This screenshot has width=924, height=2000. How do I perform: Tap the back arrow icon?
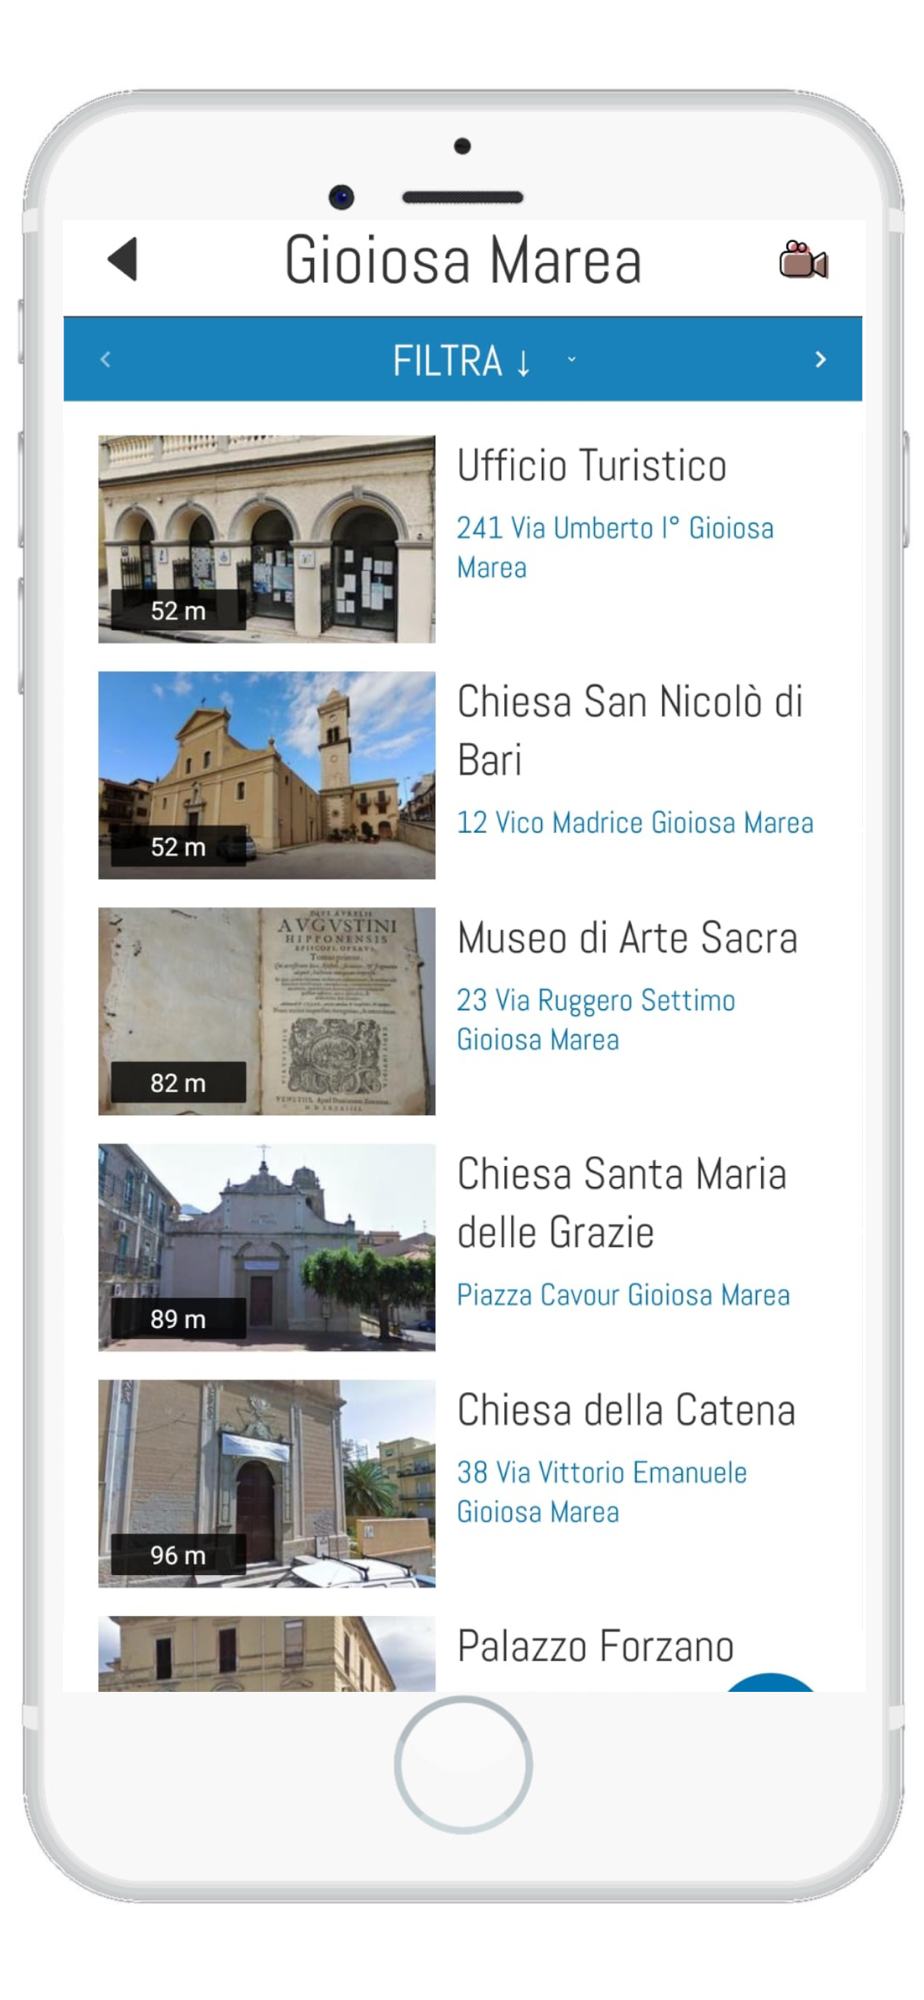point(123,260)
